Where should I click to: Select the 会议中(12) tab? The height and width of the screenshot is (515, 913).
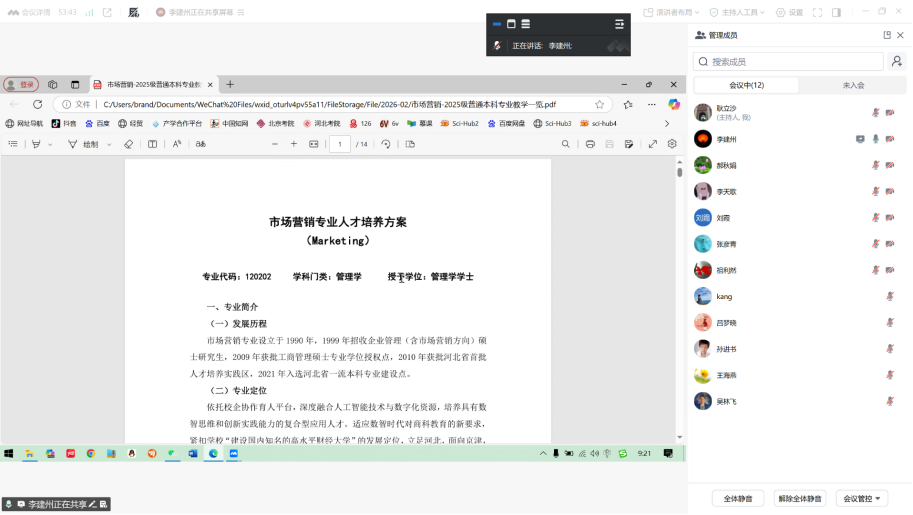coord(746,86)
